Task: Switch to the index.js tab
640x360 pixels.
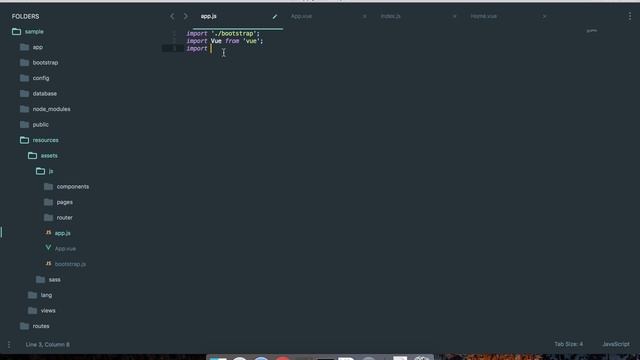Action: pos(391,16)
